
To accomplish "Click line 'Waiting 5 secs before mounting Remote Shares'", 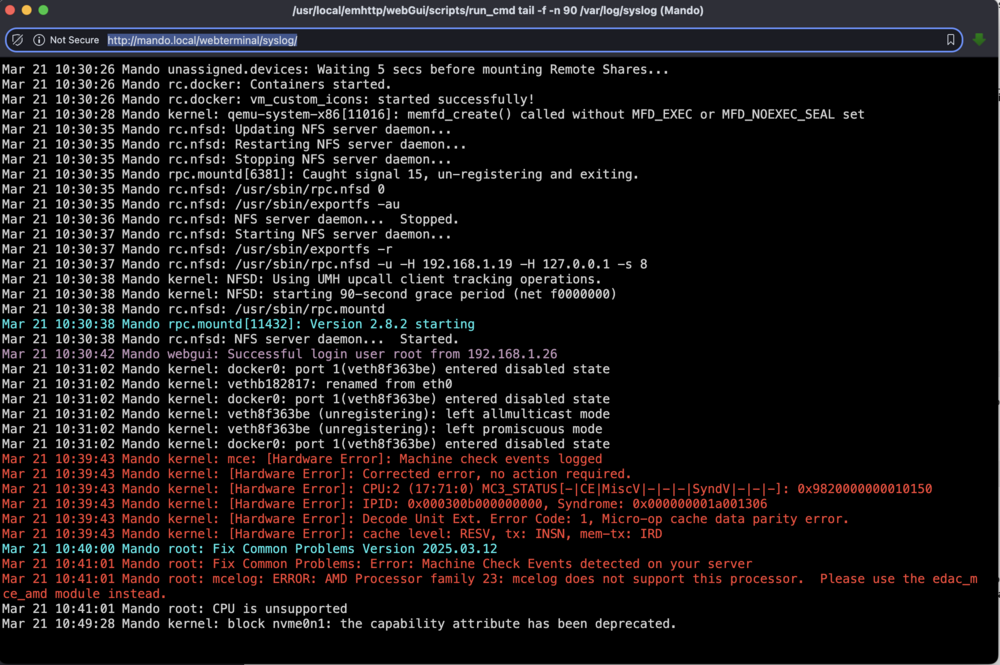I will point(335,69).
